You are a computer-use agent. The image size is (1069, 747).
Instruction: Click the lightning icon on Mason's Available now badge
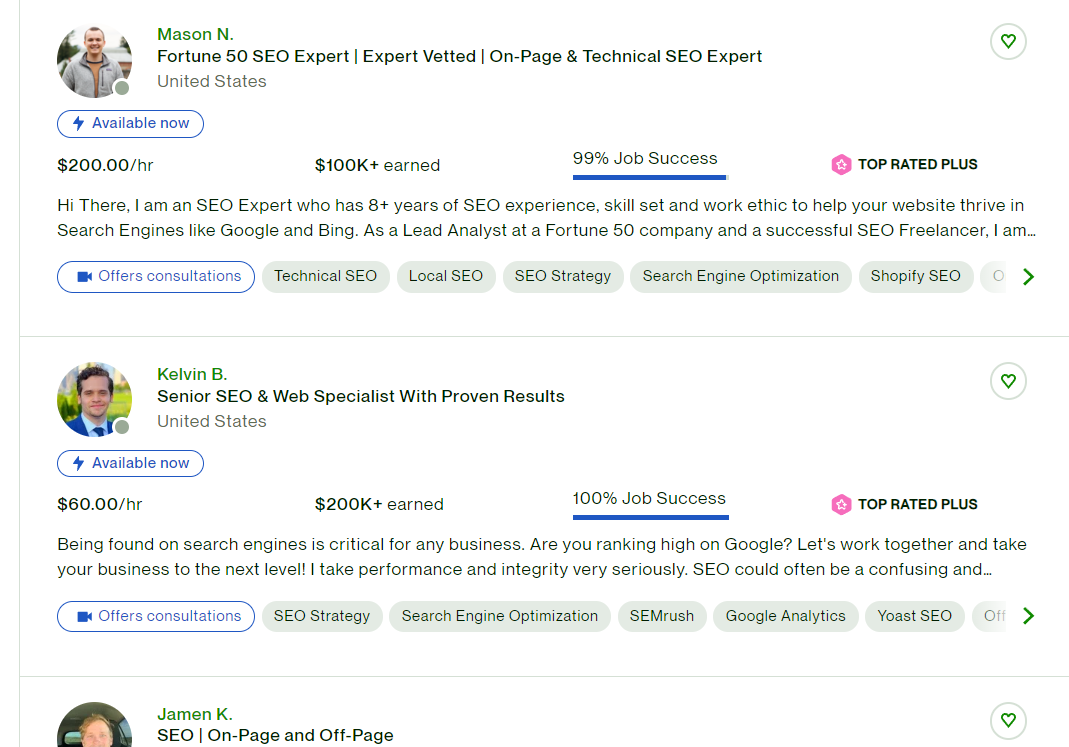pos(79,124)
